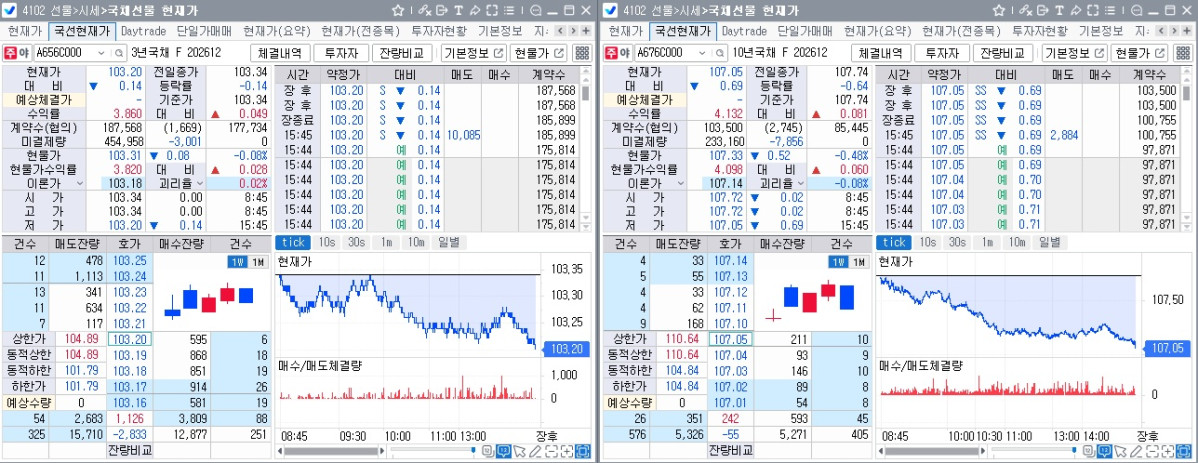Click the zoom slider under right chart
Viewport: 1198px width, 463px height.
coord(1035,450)
